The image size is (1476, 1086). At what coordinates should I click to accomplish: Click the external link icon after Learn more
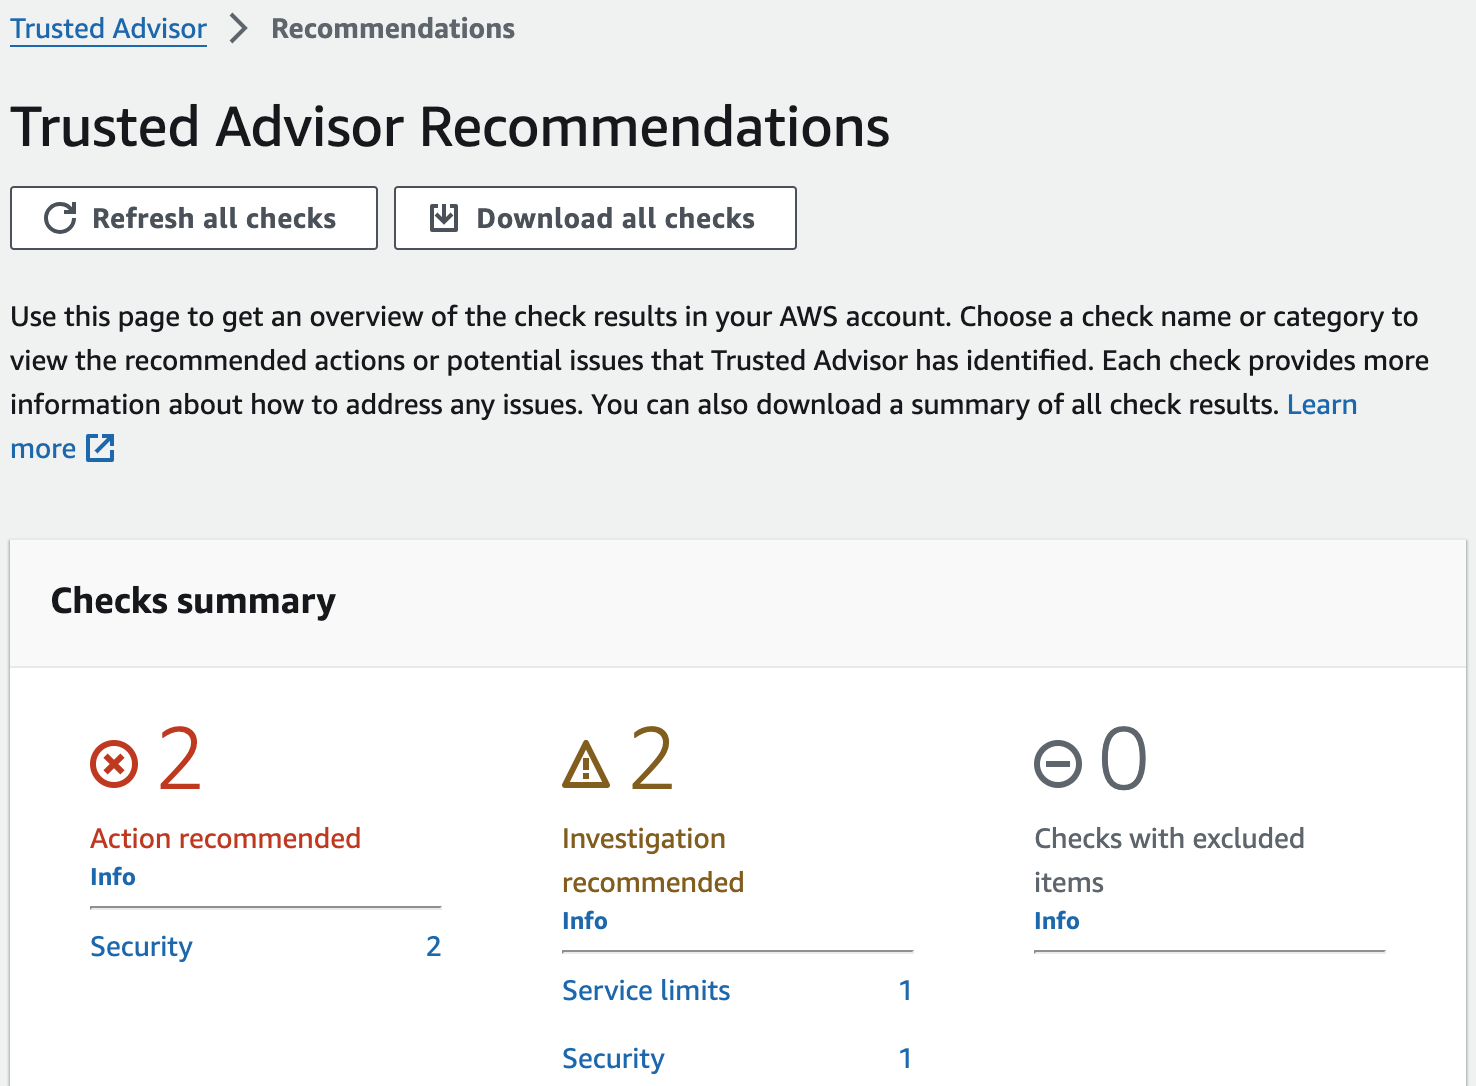point(100,448)
